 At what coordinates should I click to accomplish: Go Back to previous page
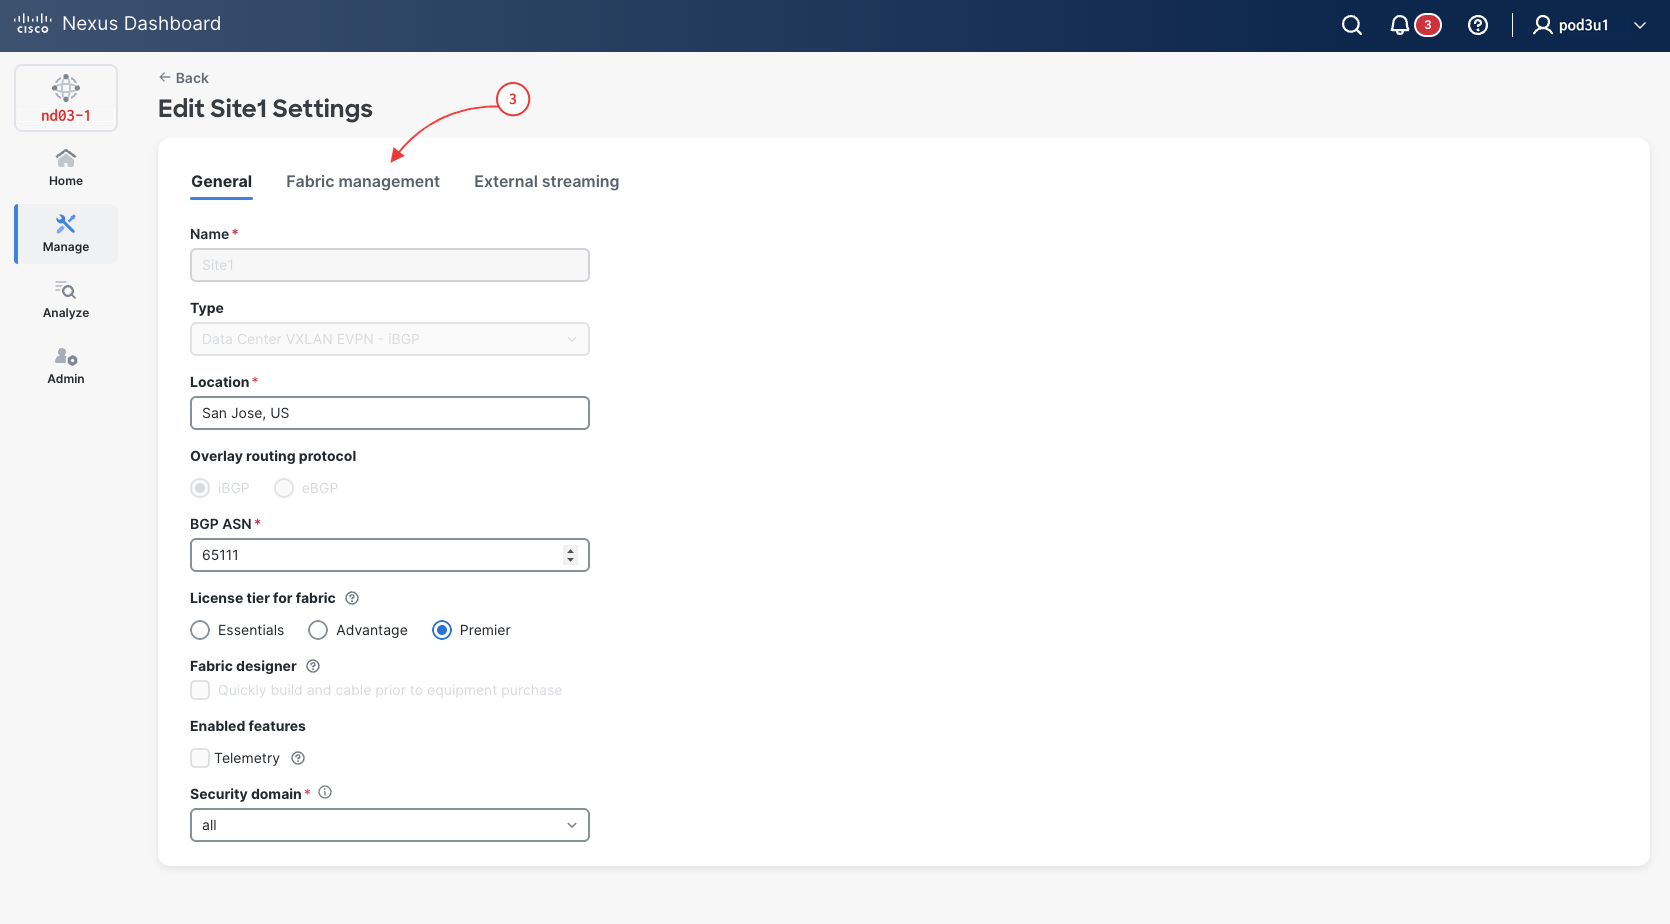coord(184,78)
